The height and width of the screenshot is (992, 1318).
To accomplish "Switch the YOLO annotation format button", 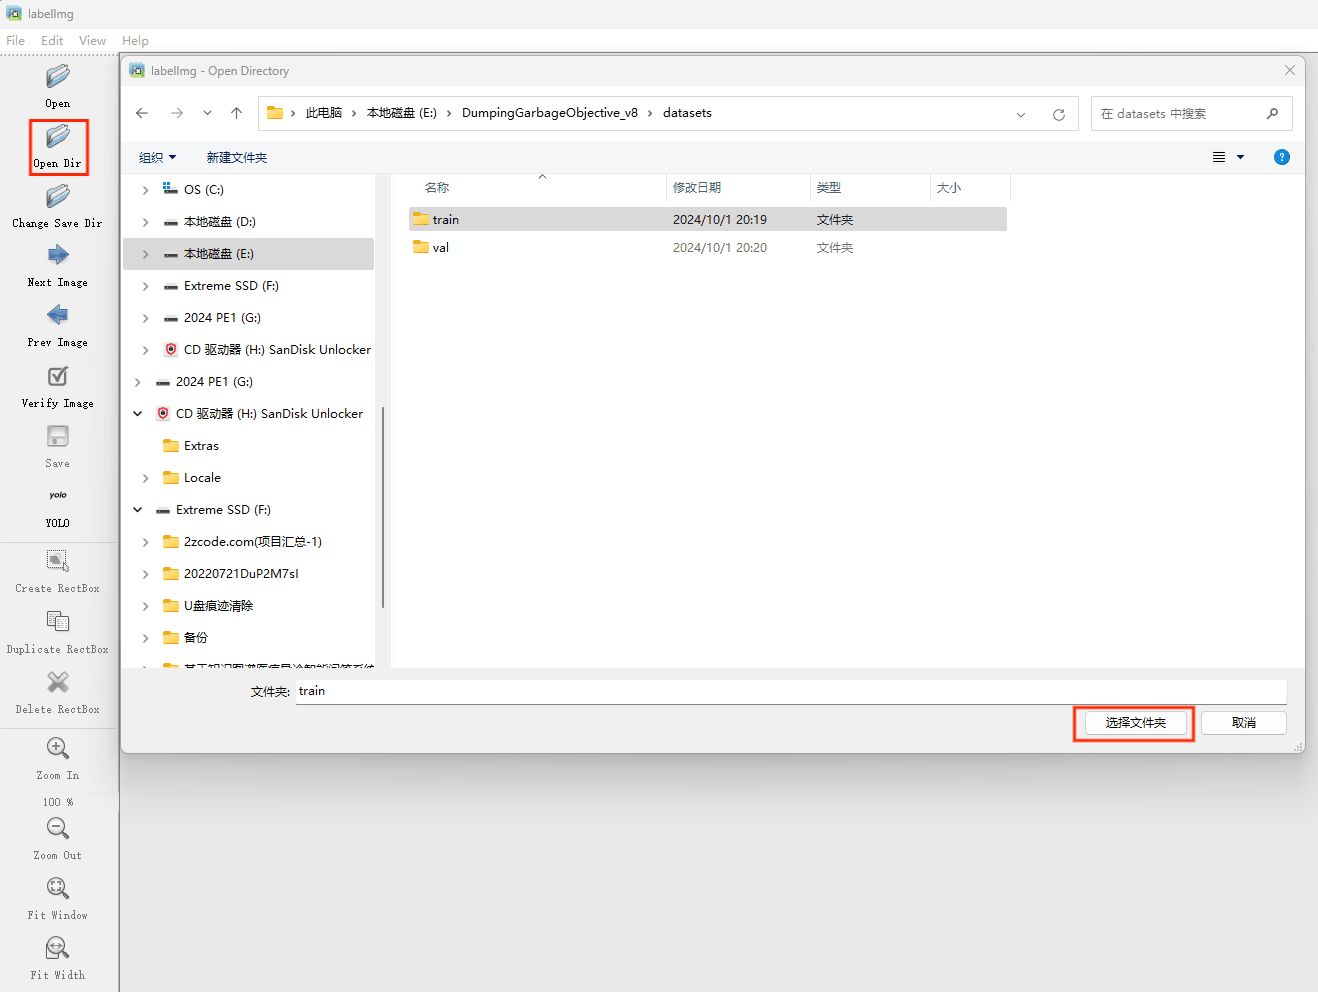I will [58, 496].
